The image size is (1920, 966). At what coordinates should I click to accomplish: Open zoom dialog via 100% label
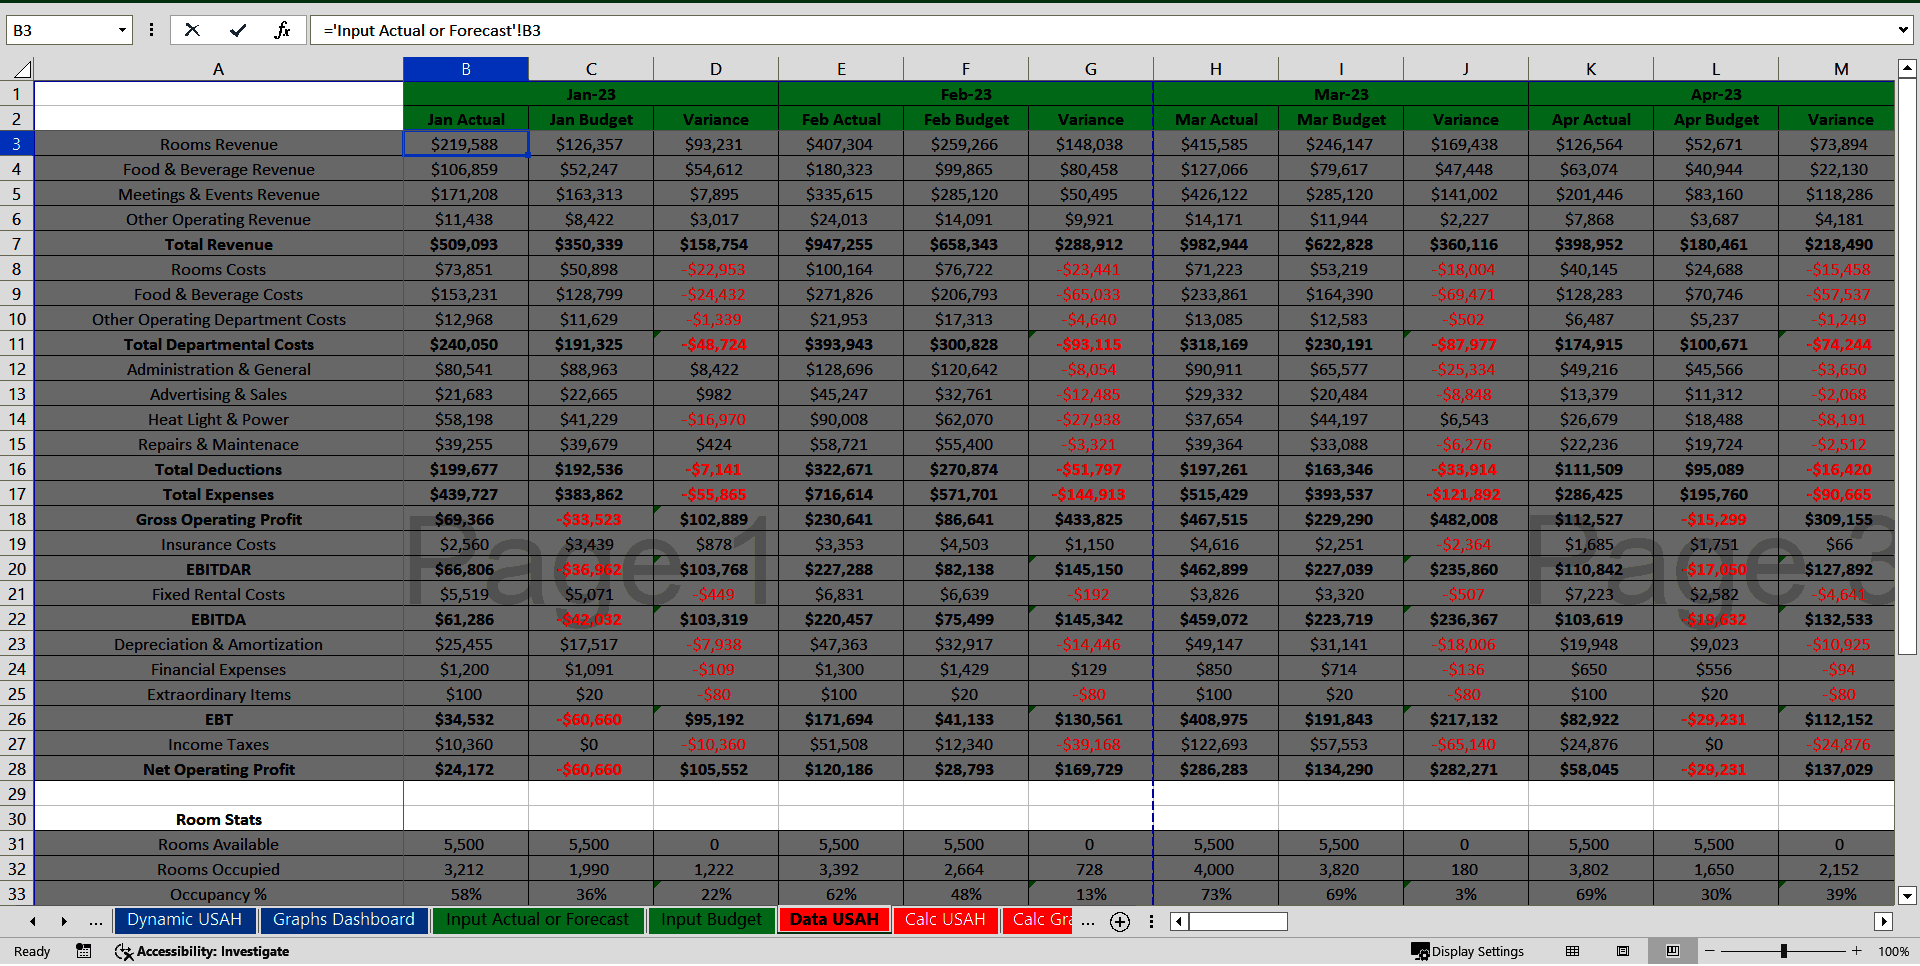coord(1893,951)
